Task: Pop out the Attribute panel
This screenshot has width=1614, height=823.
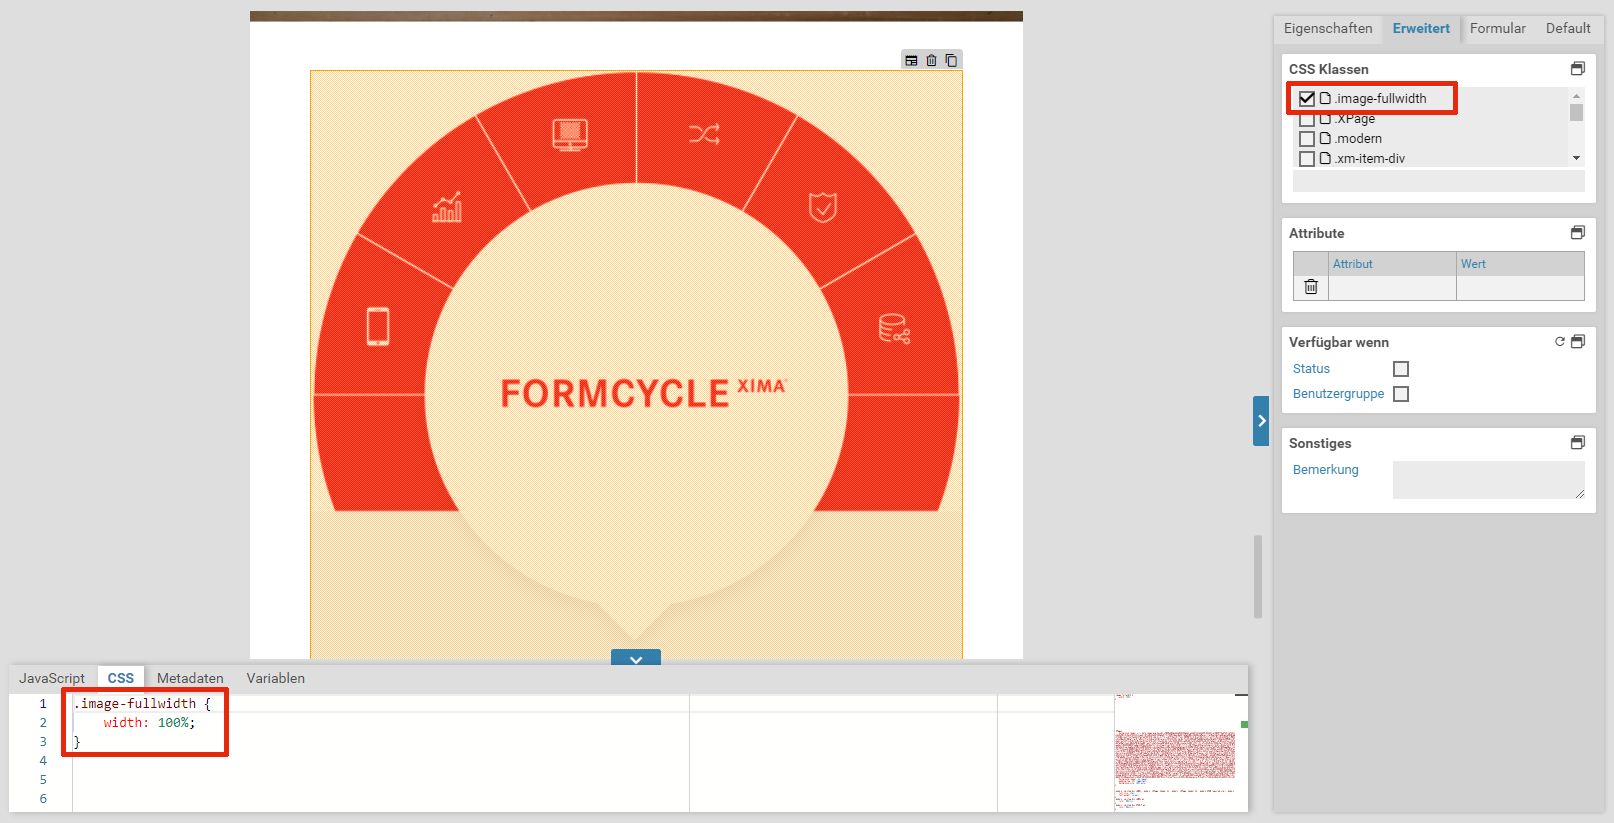Action: [x=1577, y=233]
